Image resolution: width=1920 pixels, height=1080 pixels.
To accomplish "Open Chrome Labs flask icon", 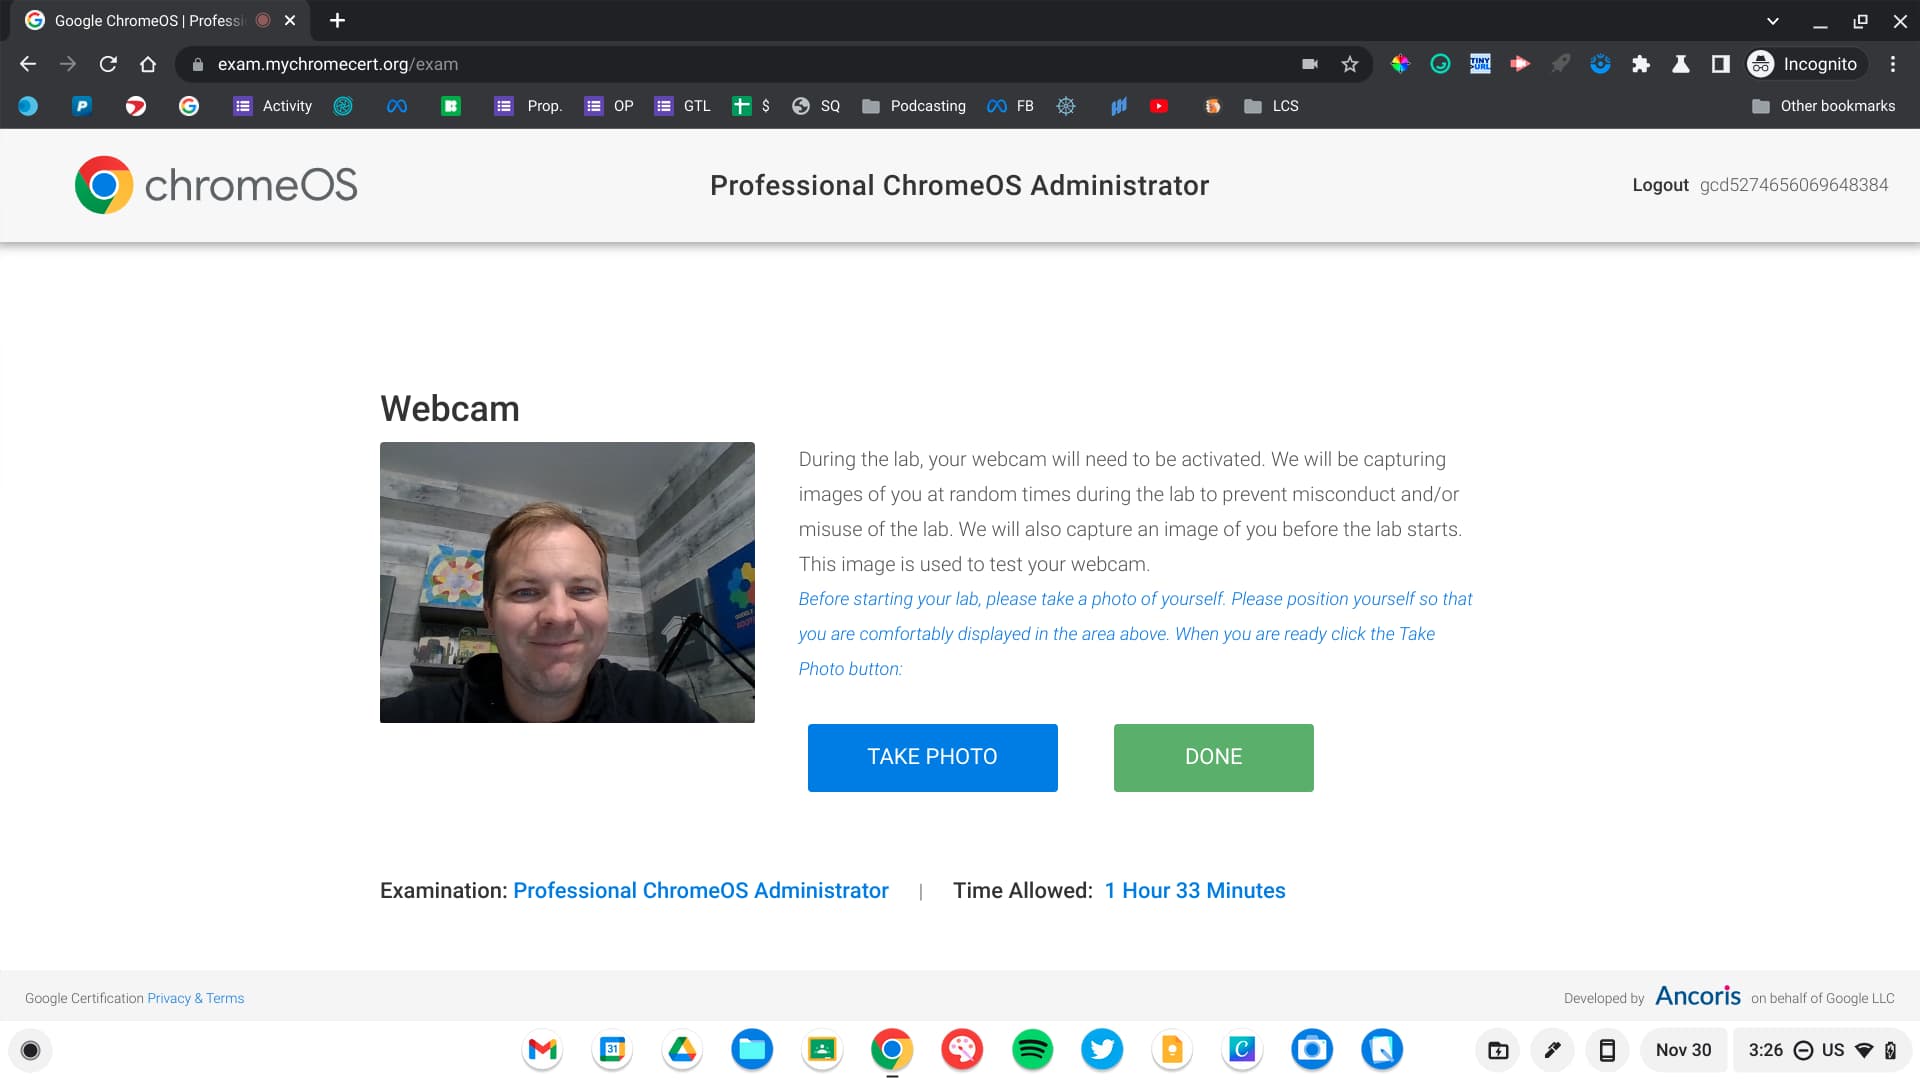I will (1681, 64).
